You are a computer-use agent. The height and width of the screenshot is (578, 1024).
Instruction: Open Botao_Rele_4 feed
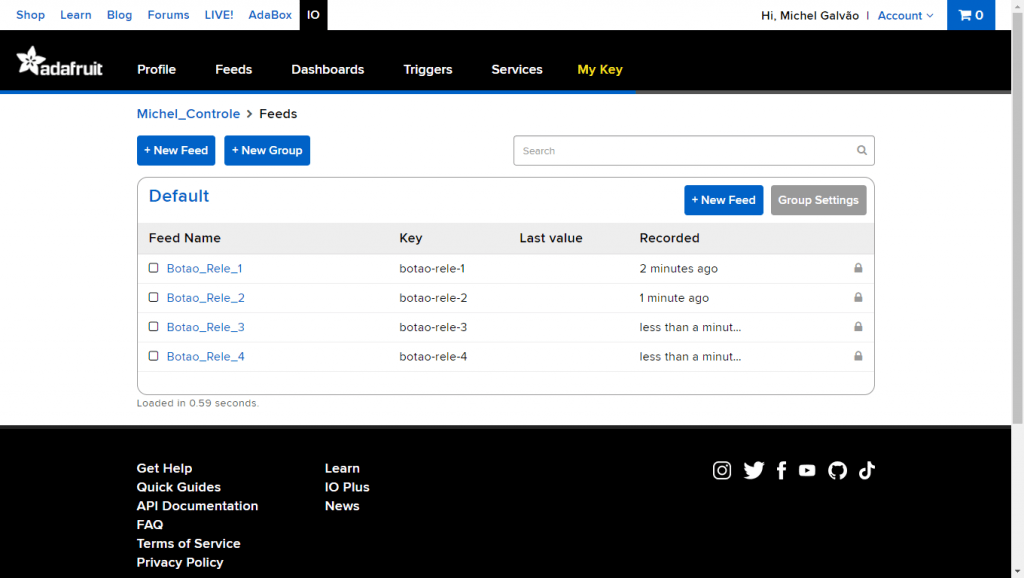point(206,357)
